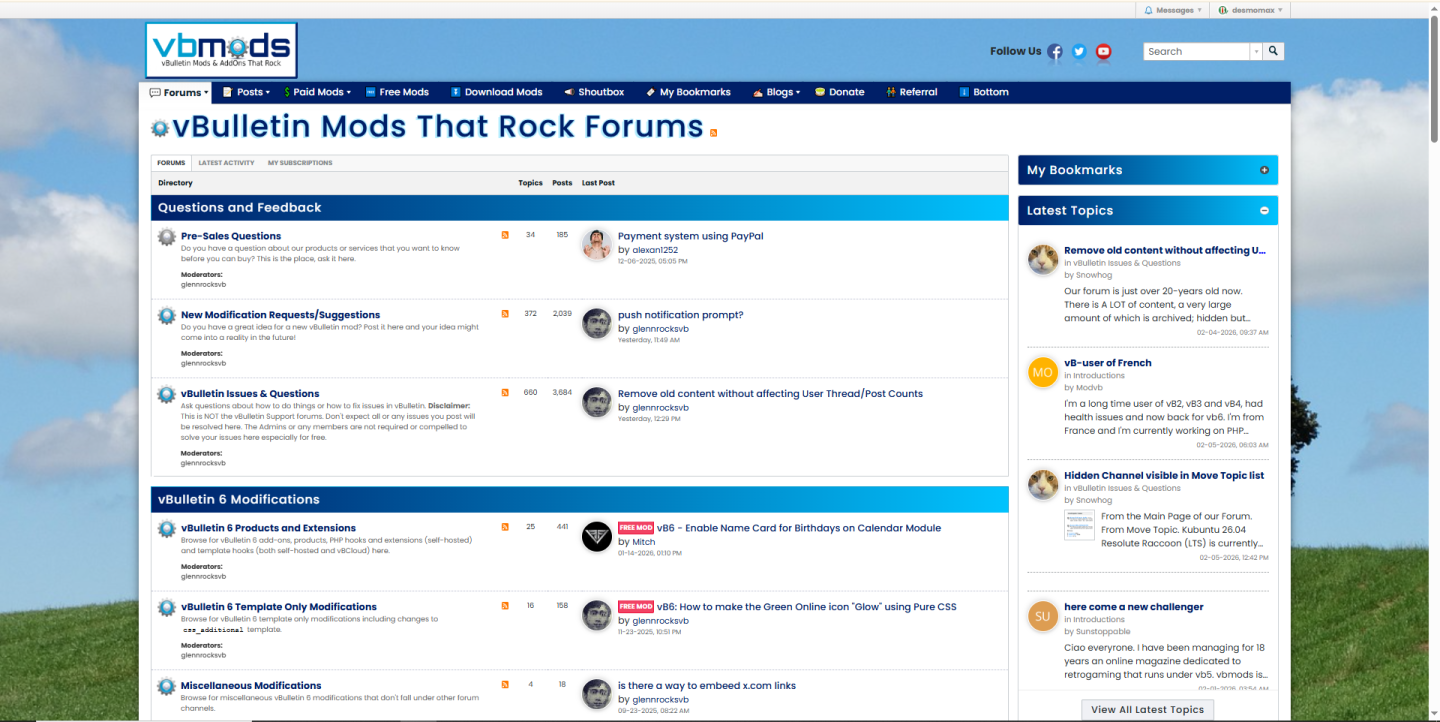Open sidebar topic 'Hidden Channel visible in Move Topic list'
The height and width of the screenshot is (722, 1440).
coord(1164,476)
